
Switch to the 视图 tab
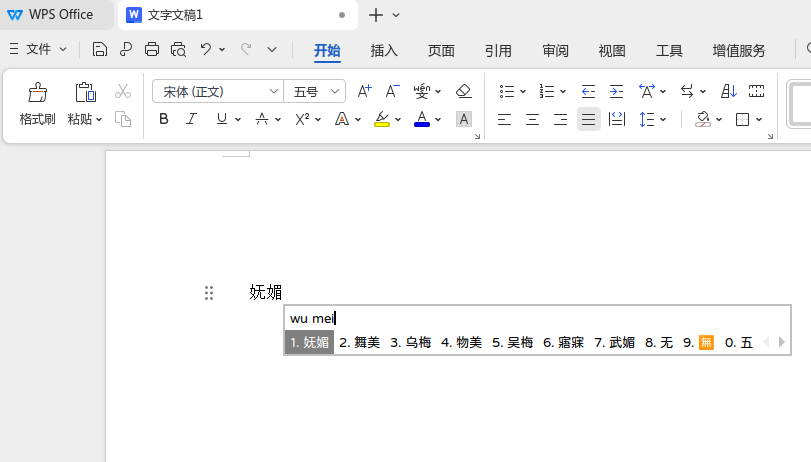click(612, 51)
